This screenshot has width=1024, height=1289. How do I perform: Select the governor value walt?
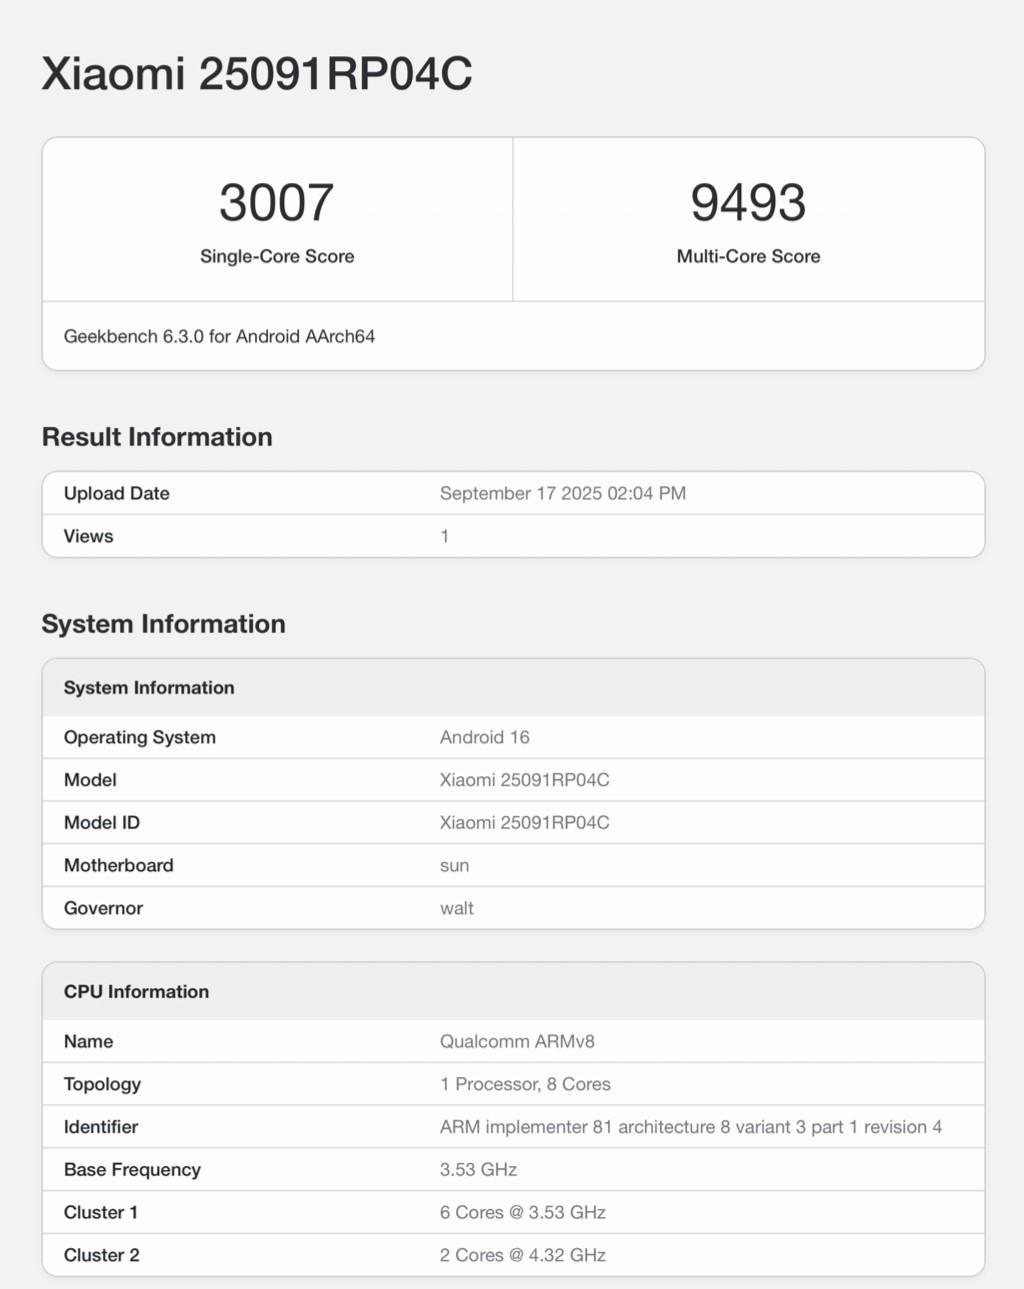coord(457,908)
